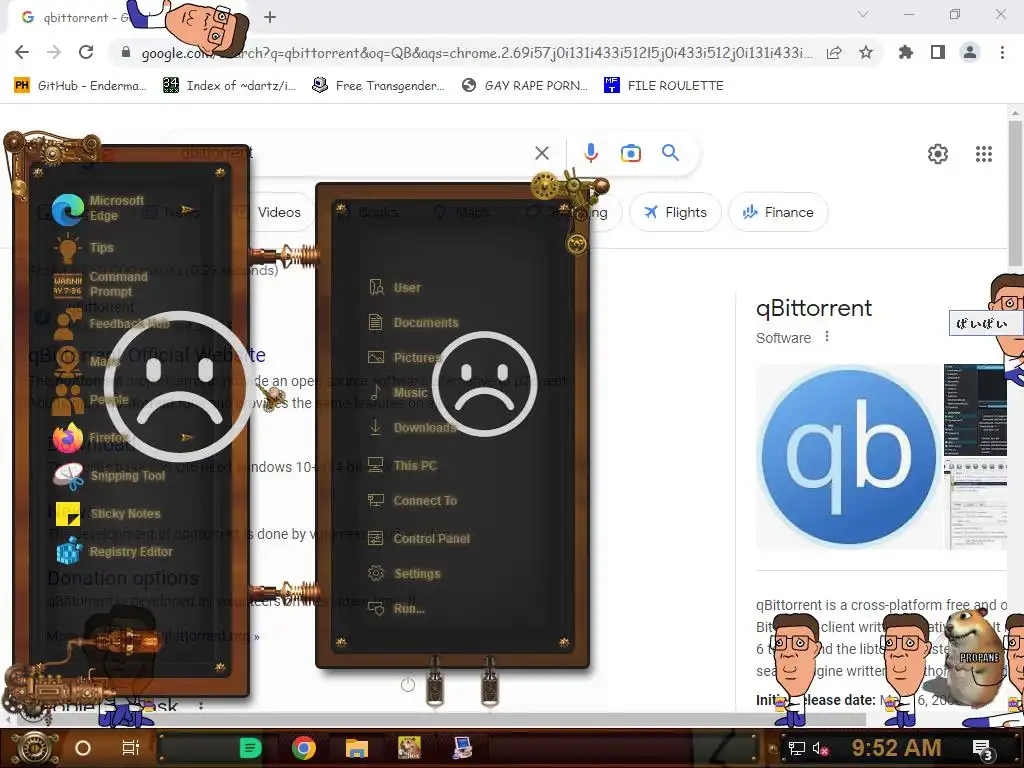Open Cortana circle on taskbar
Screen dimensions: 1024x768
tap(83, 748)
